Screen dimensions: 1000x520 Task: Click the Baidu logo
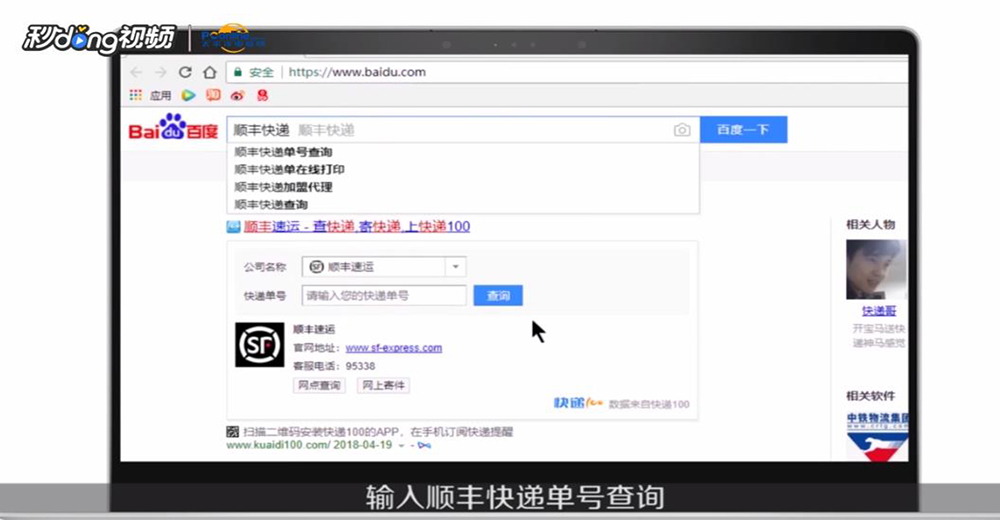[x=173, y=127]
